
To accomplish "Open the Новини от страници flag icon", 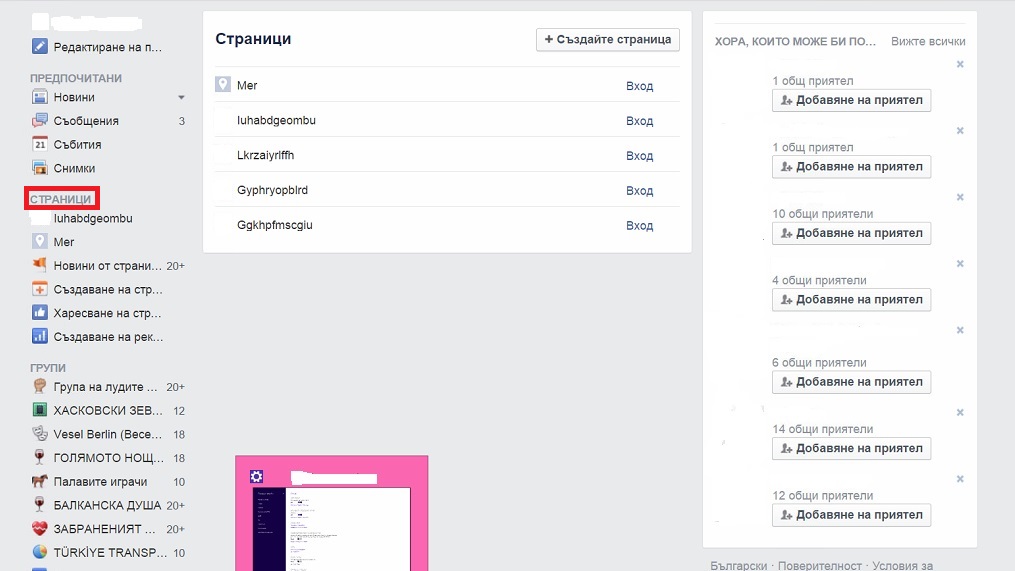I will [40, 266].
